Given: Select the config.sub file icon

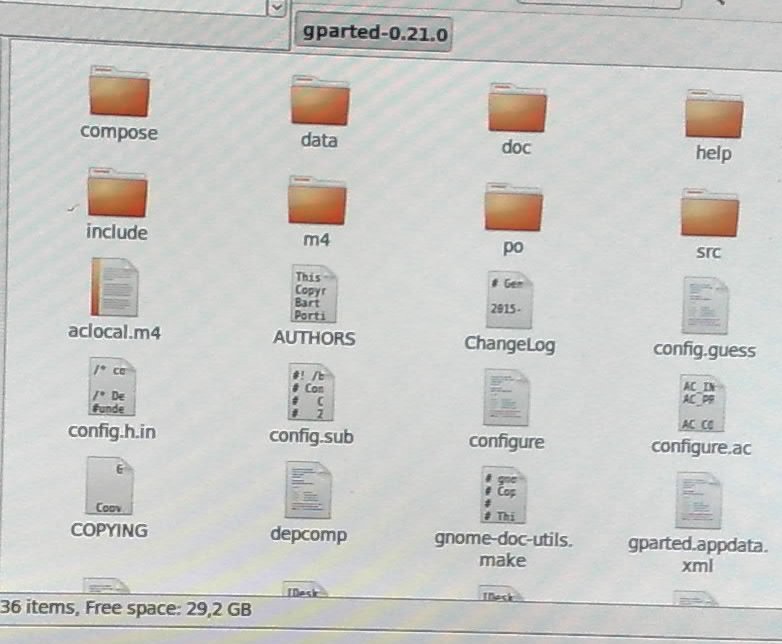Looking at the screenshot, I should pos(311,393).
